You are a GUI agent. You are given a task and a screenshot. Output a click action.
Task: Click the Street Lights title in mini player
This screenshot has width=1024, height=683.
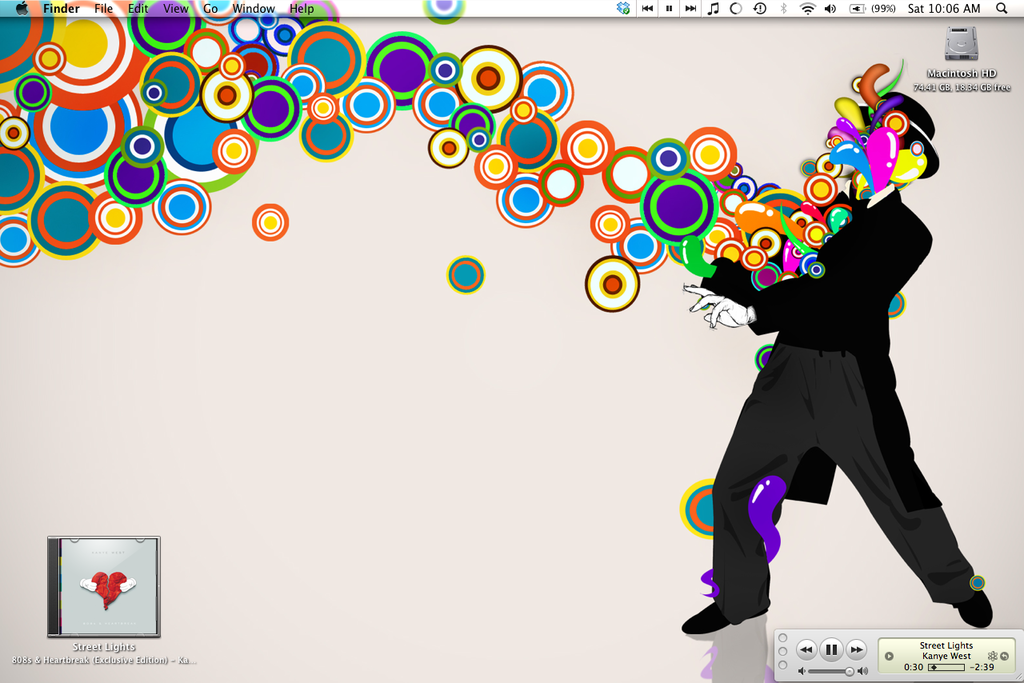click(x=946, y=646)
